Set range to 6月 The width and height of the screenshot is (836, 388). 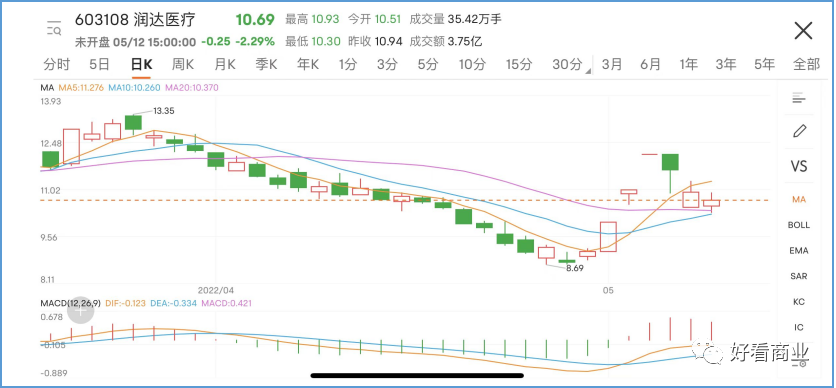[650, 65]
